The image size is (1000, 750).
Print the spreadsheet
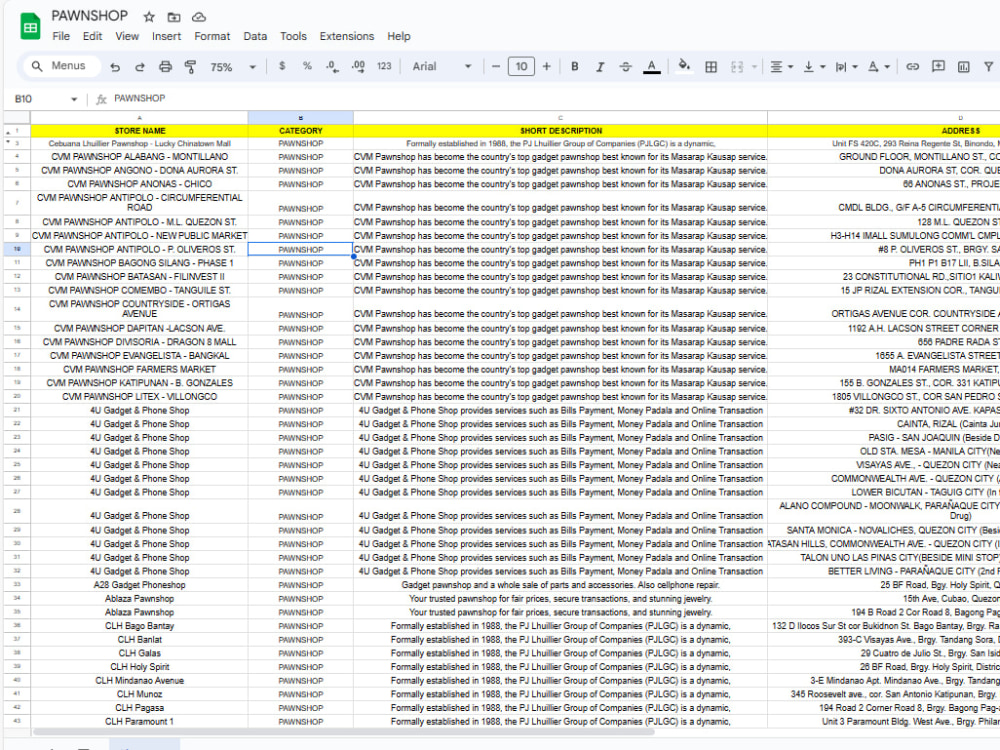[x=165, y=66]
